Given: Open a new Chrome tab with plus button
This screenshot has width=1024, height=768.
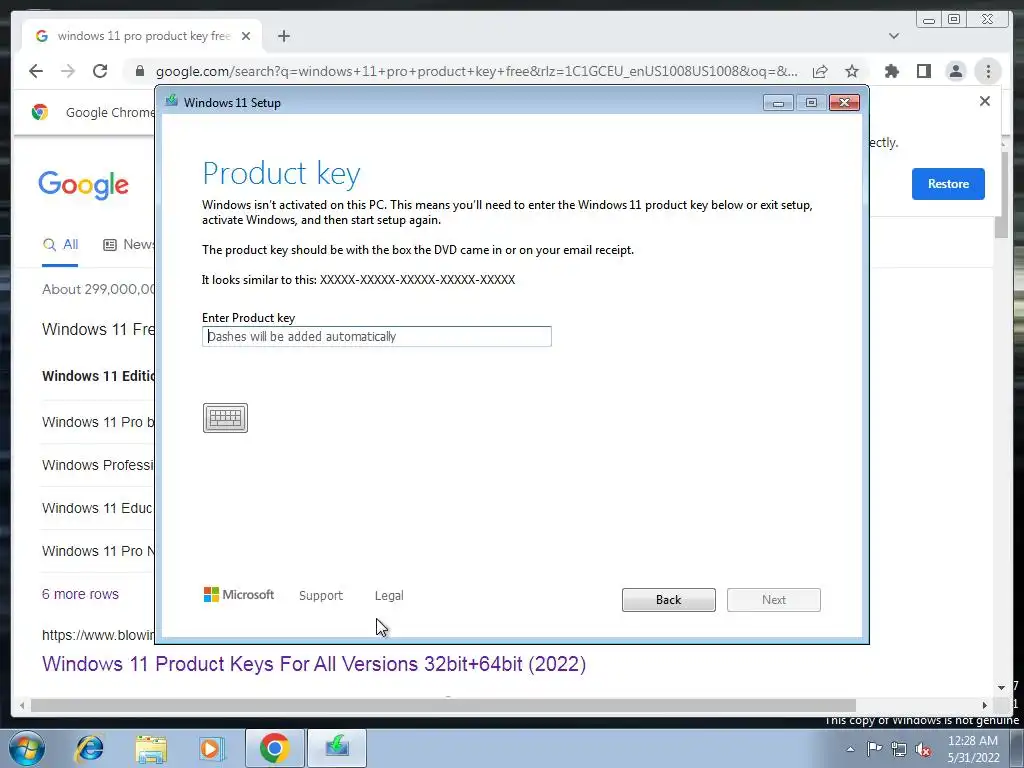Looking at the screenshot, I should click(283, 36).
